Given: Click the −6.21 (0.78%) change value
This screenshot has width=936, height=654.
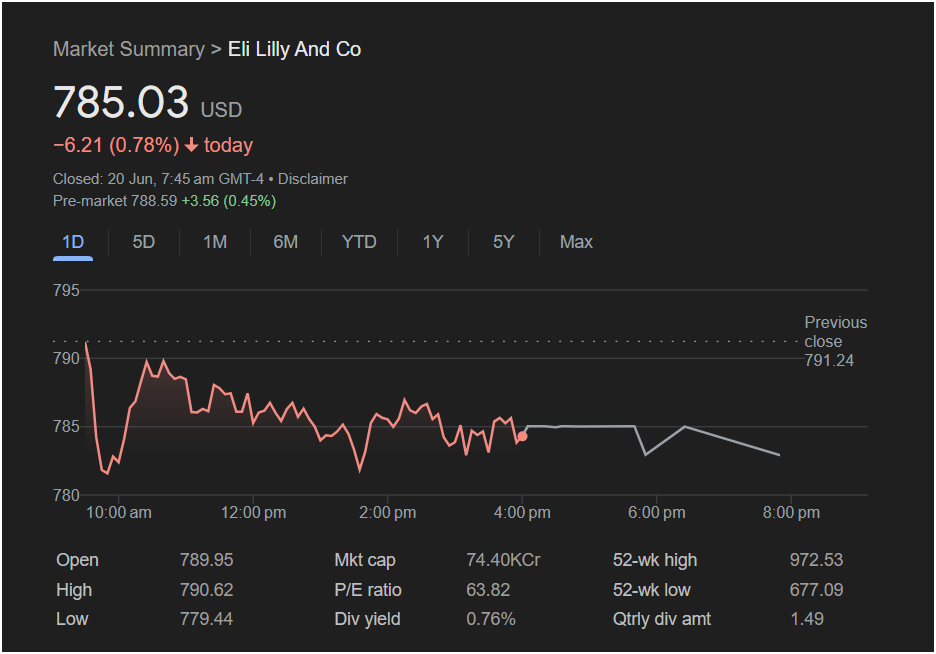Looking at the screenshot, I should tap(116, 145).
